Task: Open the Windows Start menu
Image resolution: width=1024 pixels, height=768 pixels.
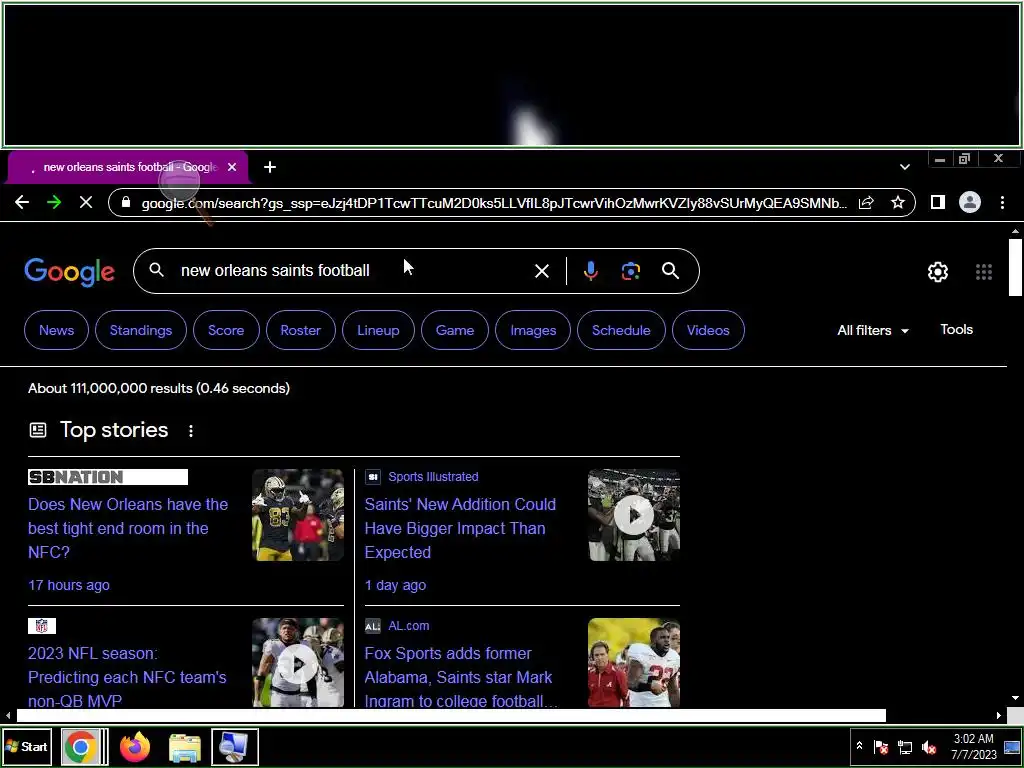Action: pyautogui.click(x=27, y=746)
